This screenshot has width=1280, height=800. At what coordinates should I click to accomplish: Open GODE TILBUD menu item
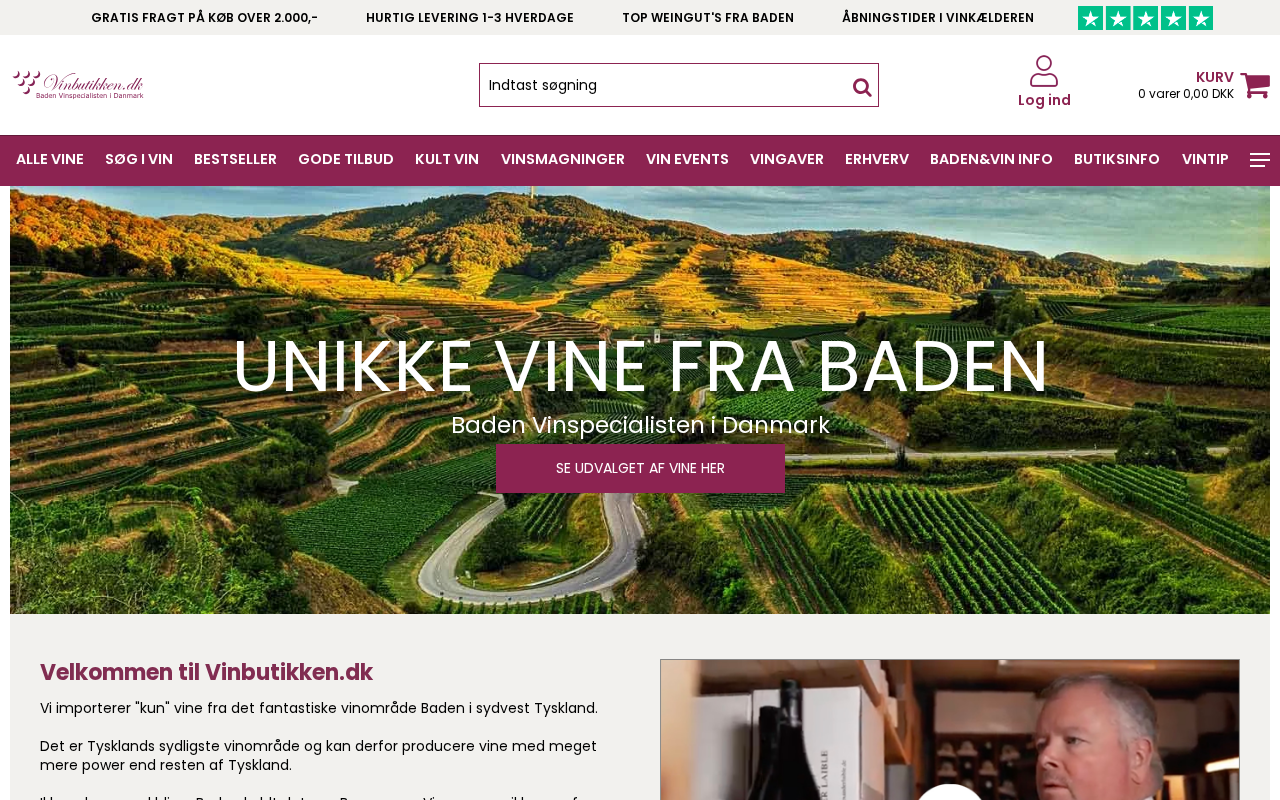tap(346, 159)
